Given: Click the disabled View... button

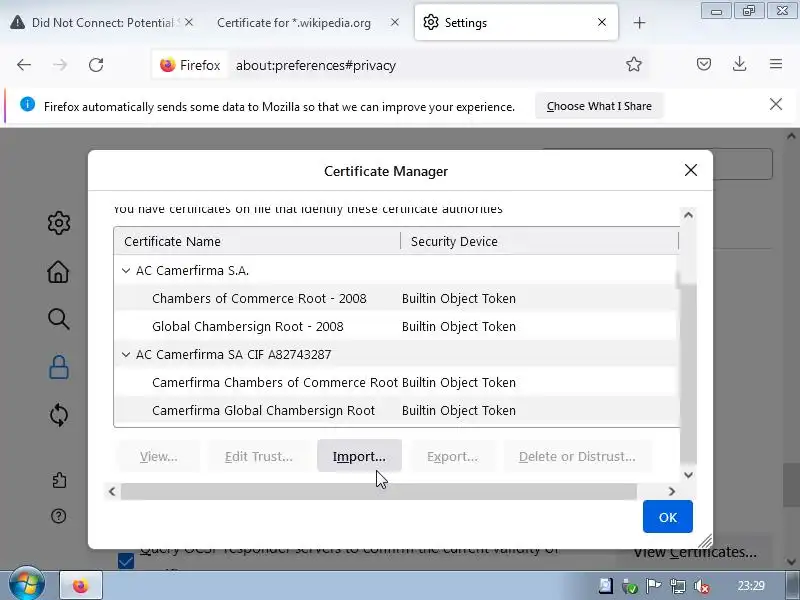Looking at the screenshot, I should tap(159, 456).
